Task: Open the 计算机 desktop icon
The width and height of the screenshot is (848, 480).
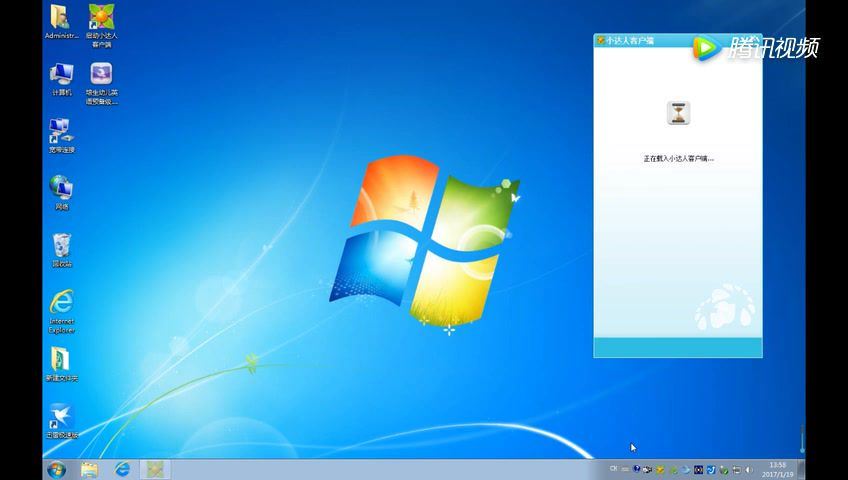Action: pos(61,79)
